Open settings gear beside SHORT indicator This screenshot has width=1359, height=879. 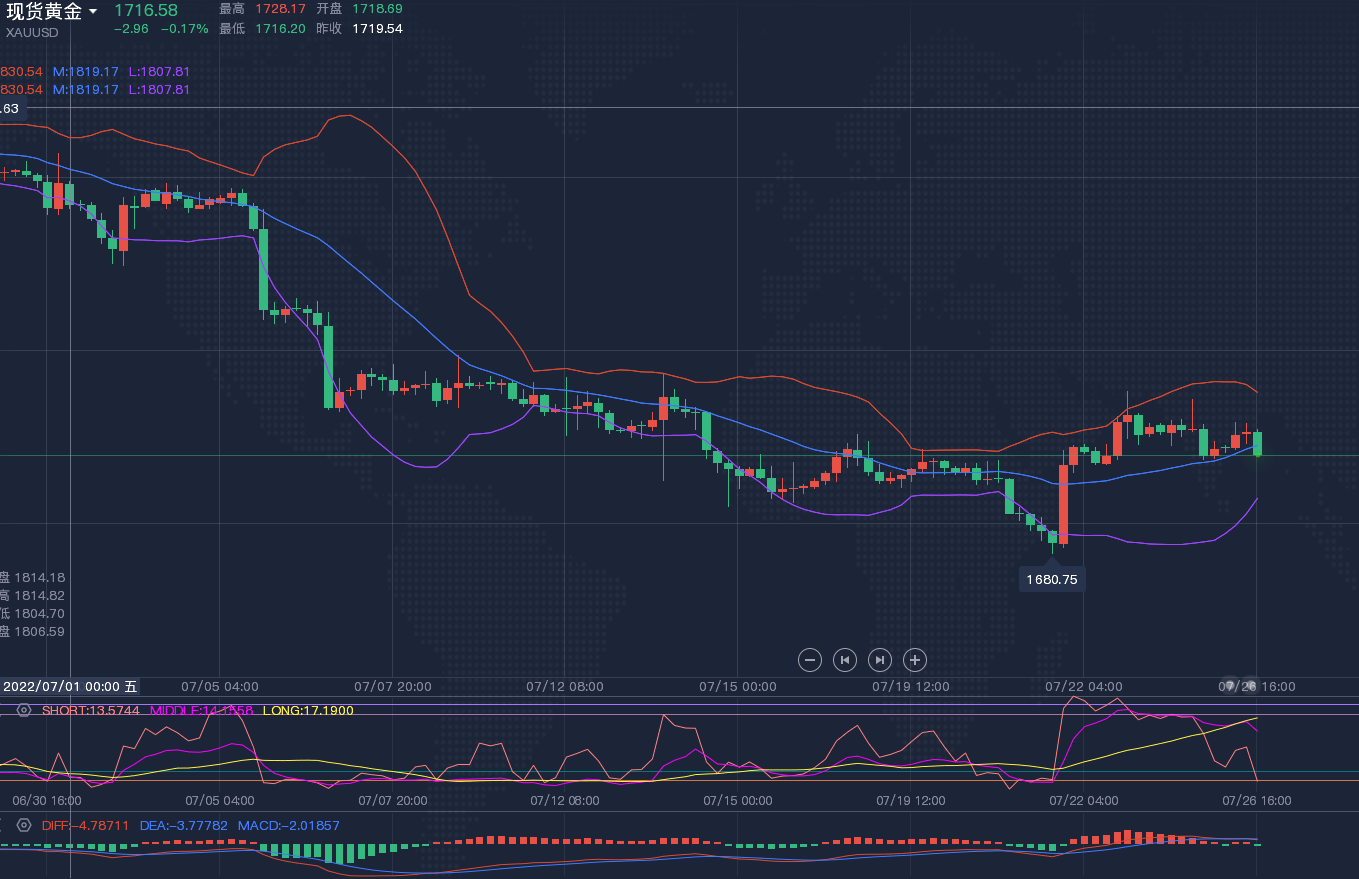tap(24, 710)
